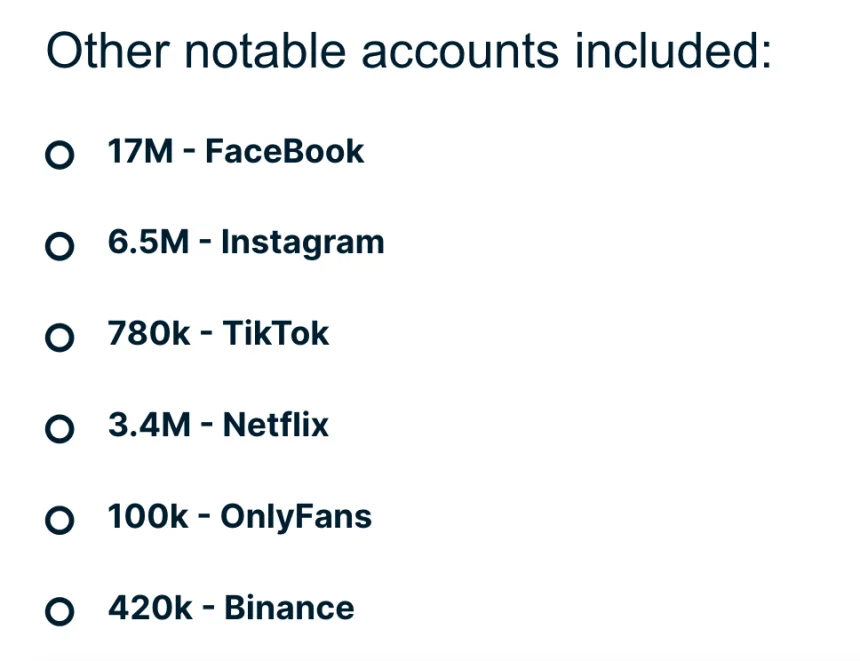The height and width of the screenshot is (661, 860).
Task: Select the OnlyFans text in the list
Action: tap(296, 517)
